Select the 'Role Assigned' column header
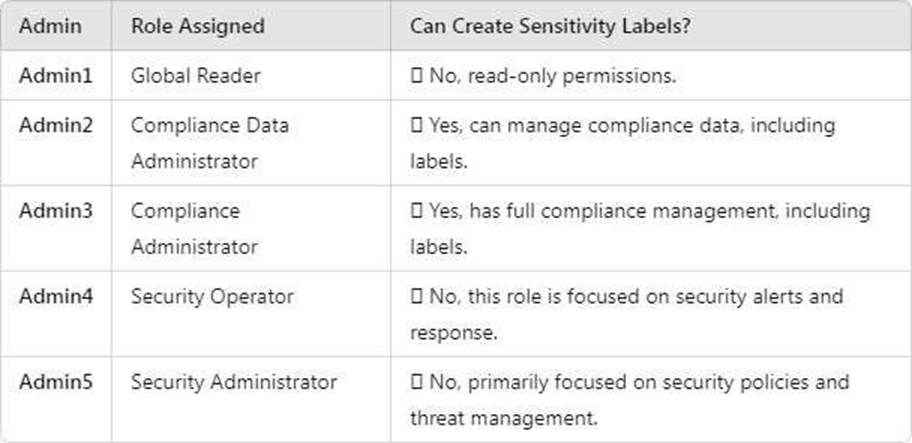912x443 pixels. (197, 26)
